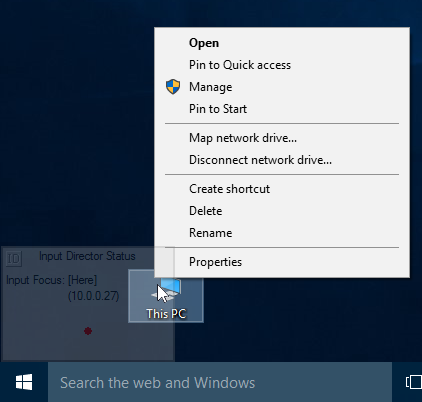This screenshot has height=402, width=422.
Task: Click the Input Director Status title
Action: tap(87, 256)
